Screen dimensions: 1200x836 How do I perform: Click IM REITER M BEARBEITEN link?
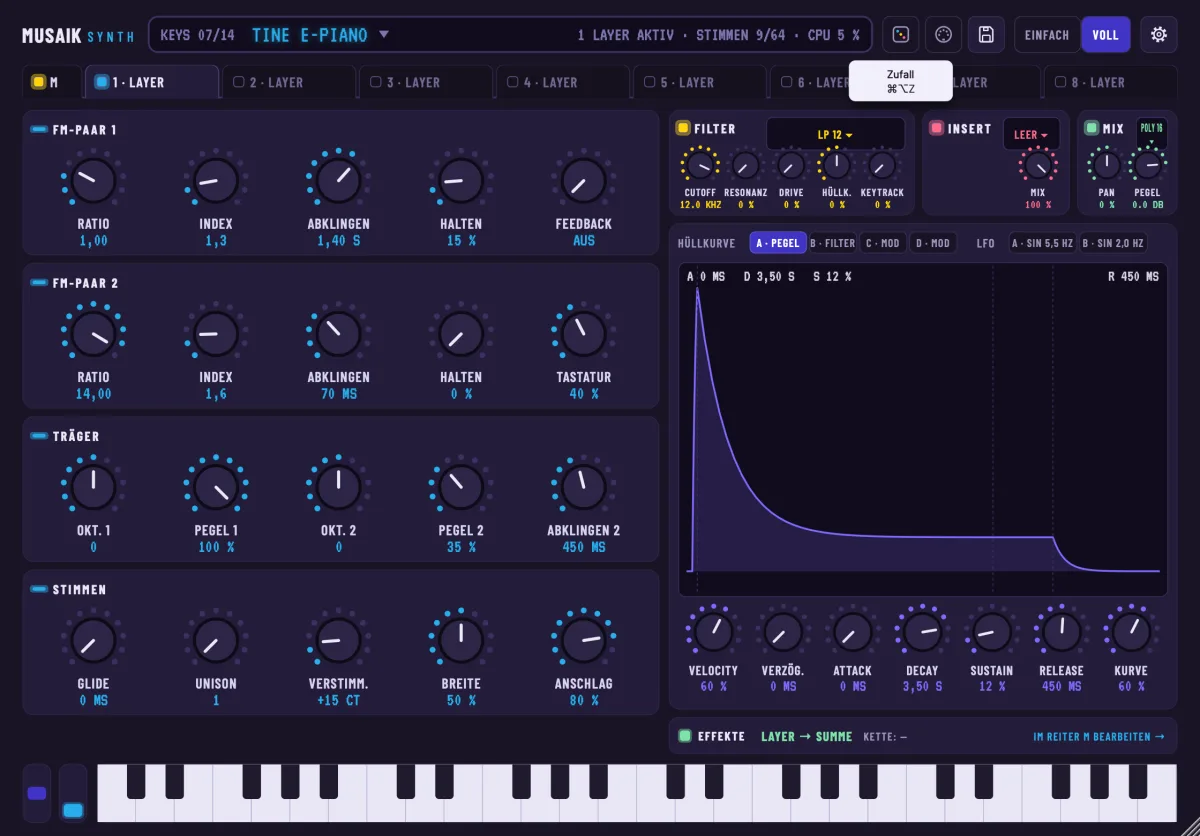[1099, 736]
